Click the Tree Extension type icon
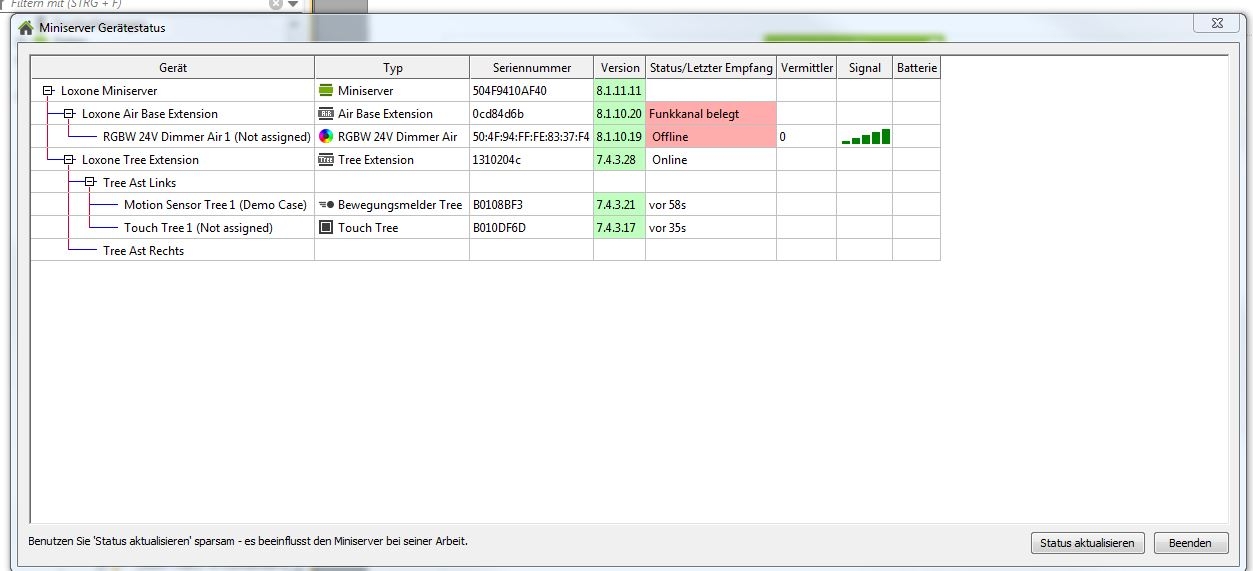 (325, 160)
